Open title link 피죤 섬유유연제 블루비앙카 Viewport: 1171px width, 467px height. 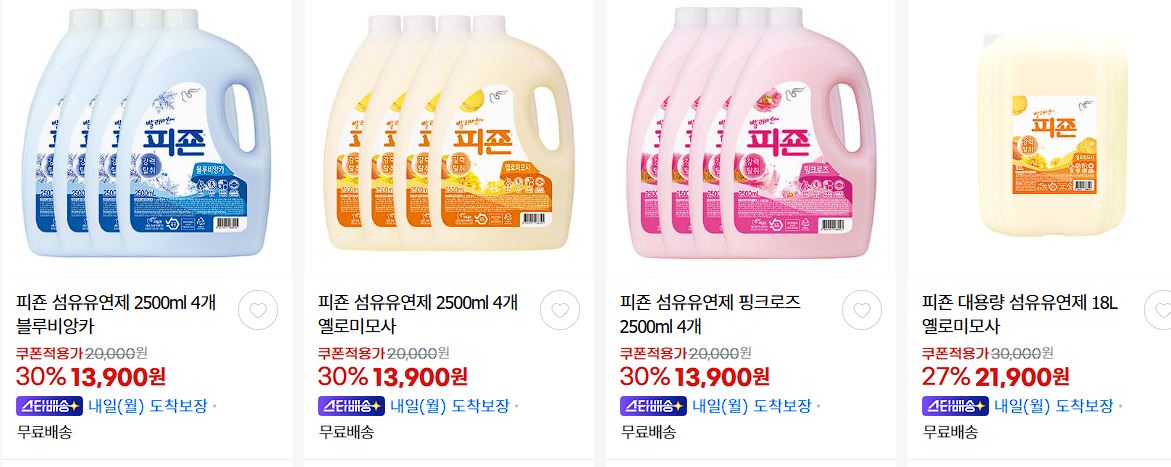click(x=116, y=315)
